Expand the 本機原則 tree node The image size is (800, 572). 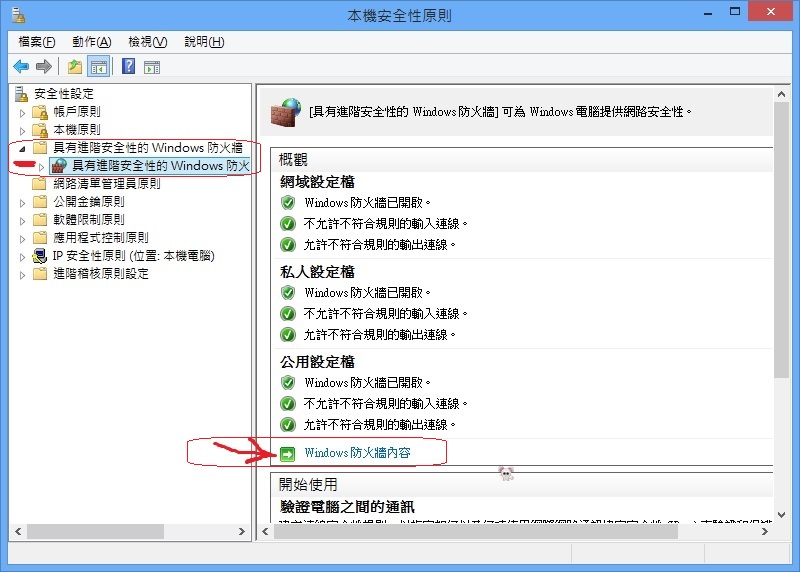[x=22, y=131]
